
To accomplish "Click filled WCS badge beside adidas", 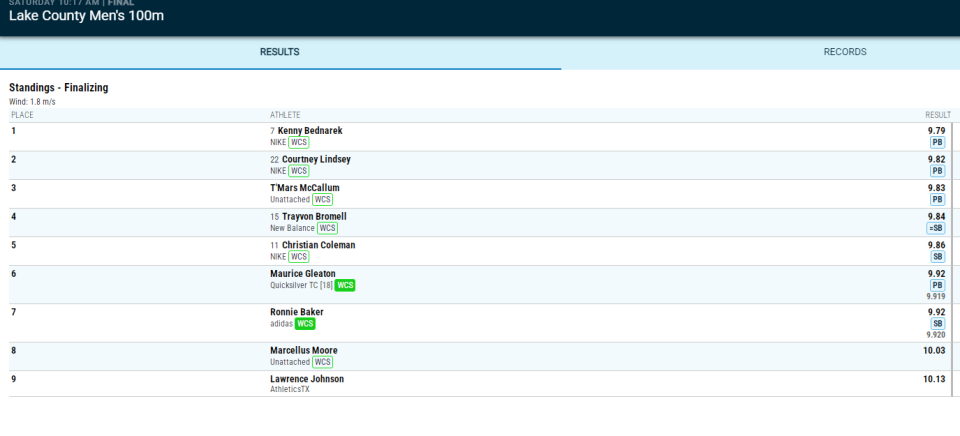I will (x=306, y=324).
